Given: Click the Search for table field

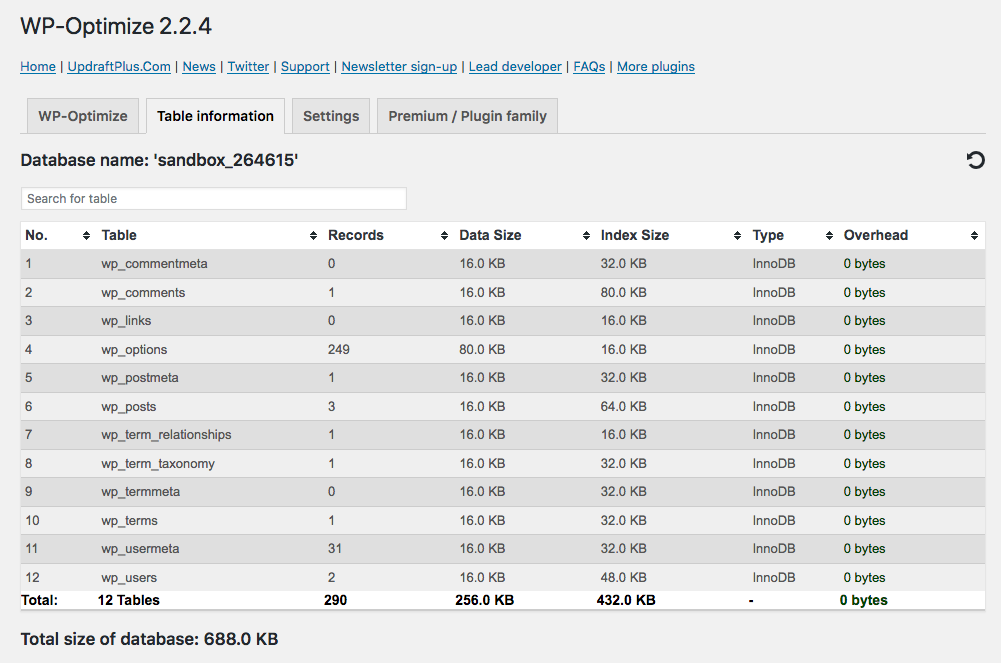Looking at the screenshot, I should click(x=214, y=198).
